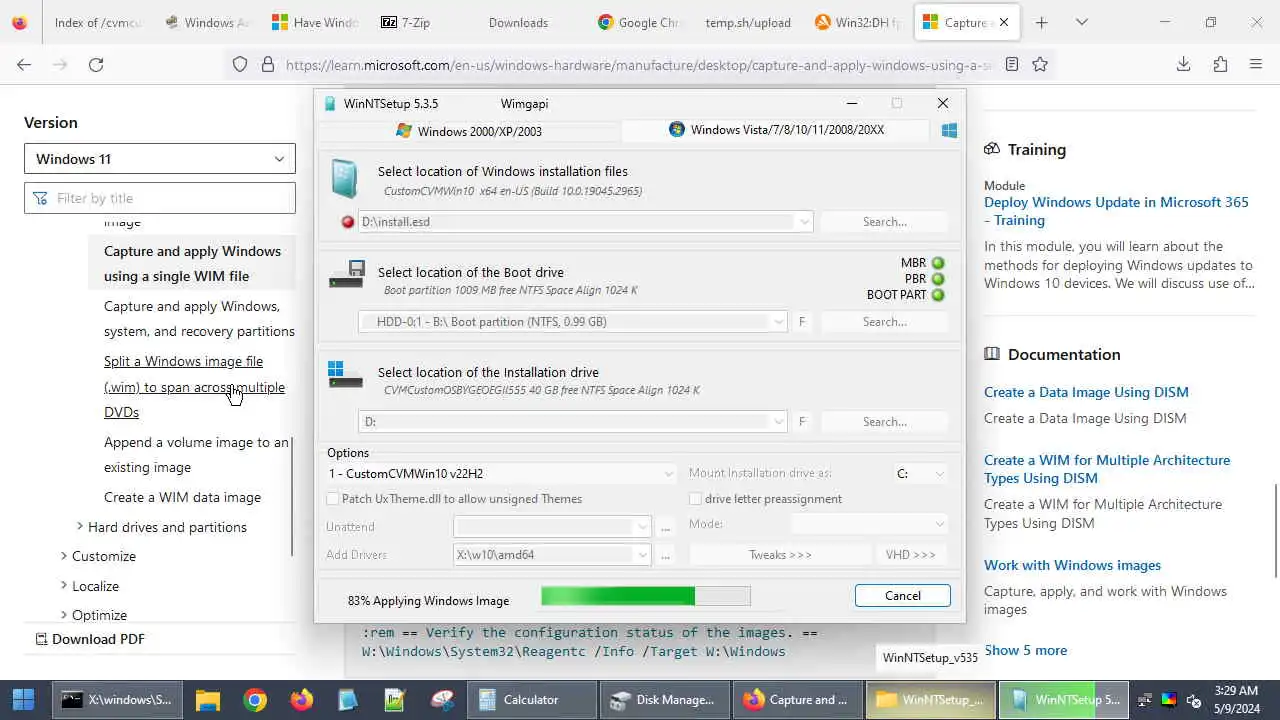Image resolution: width=1280 pixels, height=720 pixels.
Task: Click the Filter by title field
Action: [160, 198]
